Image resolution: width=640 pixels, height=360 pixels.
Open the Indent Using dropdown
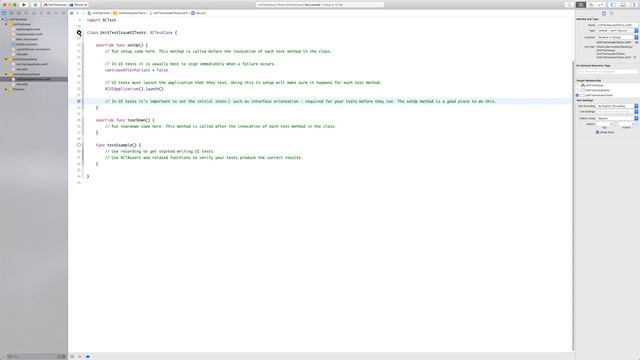coord(617,118)
